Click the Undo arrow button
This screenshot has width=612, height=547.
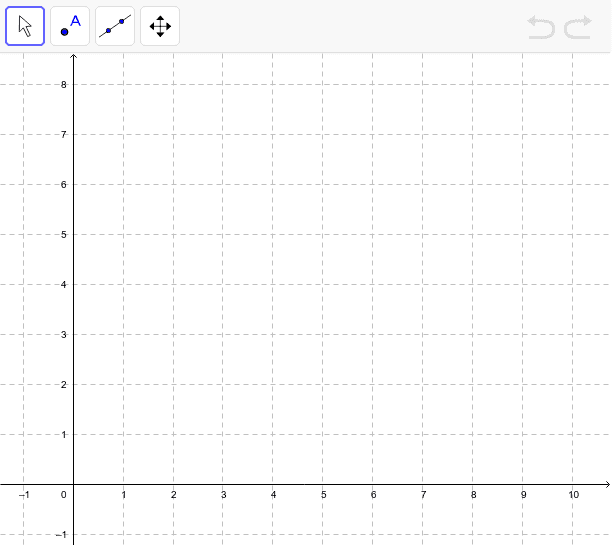(541, 27)
